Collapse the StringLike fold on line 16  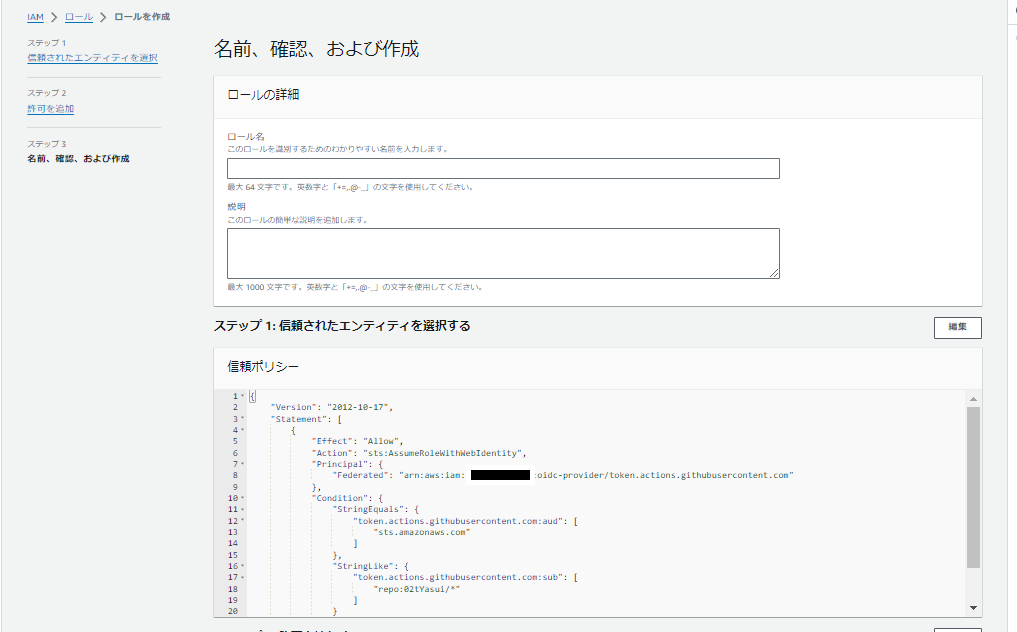click(x=243, y=566)
